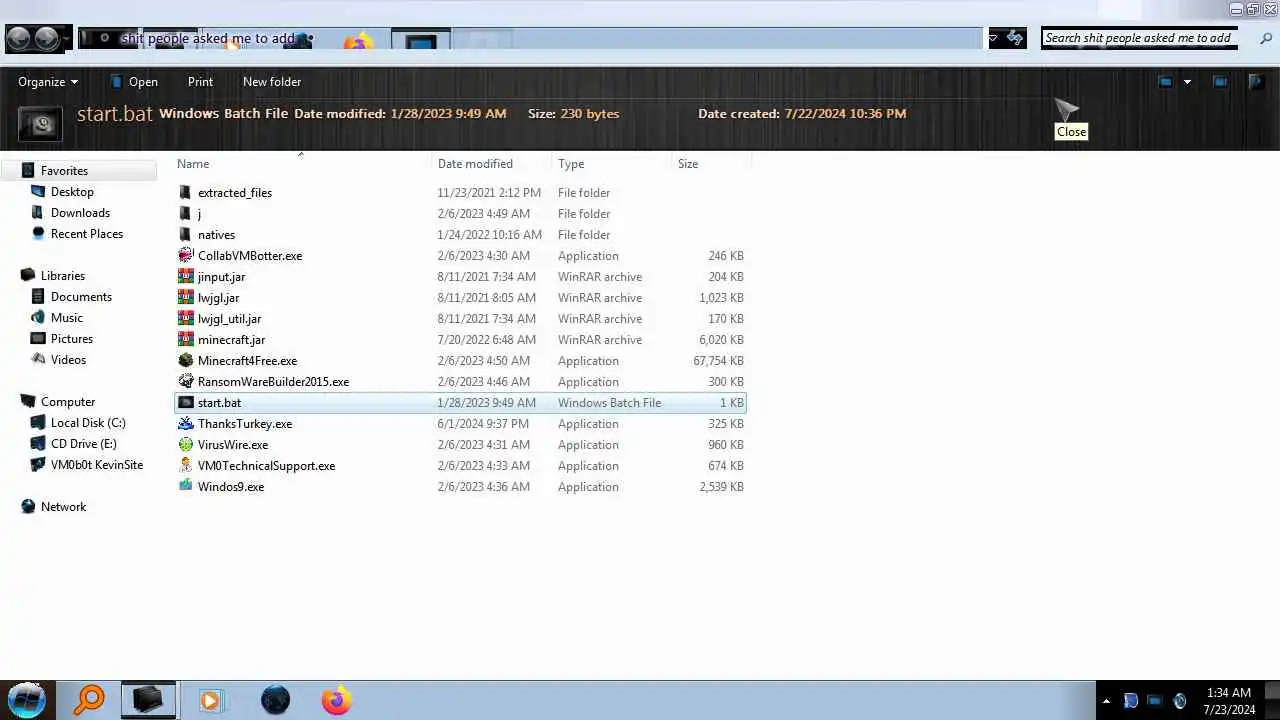Click "Date modified: 1/28/2023 9:49 AM" detail

point(400,114)
